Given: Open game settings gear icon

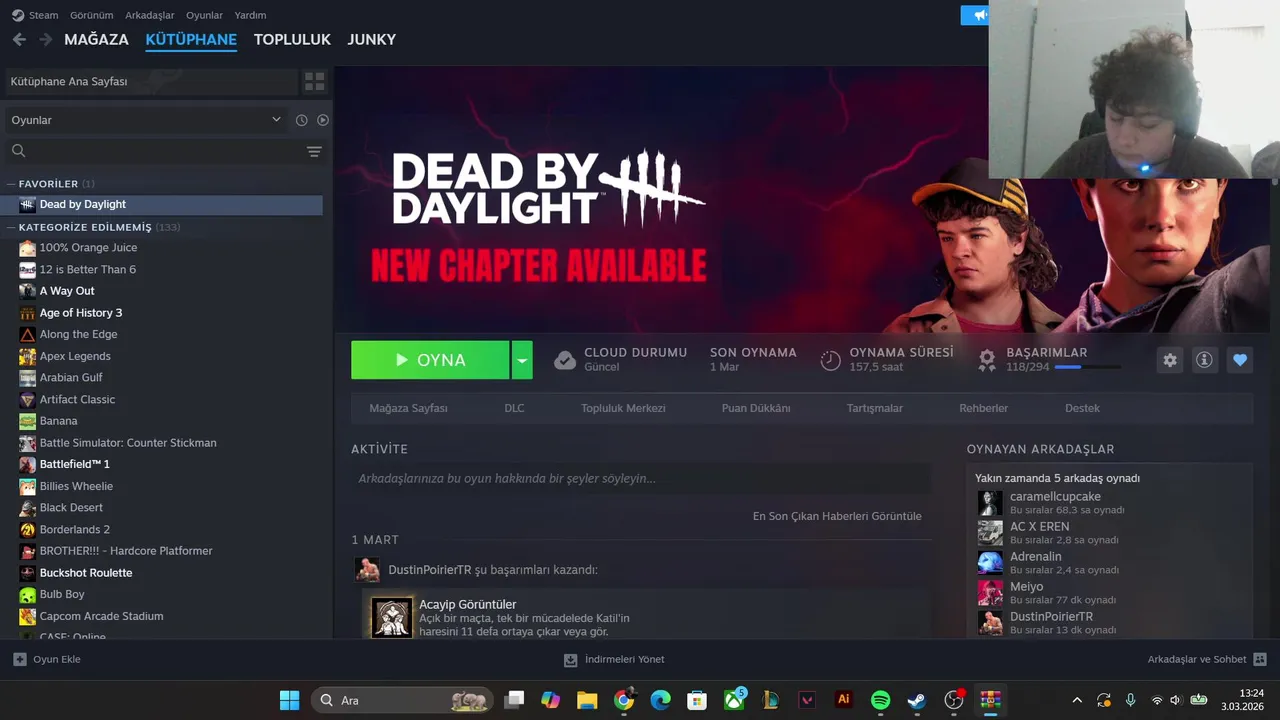Looking at the screenshot, I should tap(1170, 360).
